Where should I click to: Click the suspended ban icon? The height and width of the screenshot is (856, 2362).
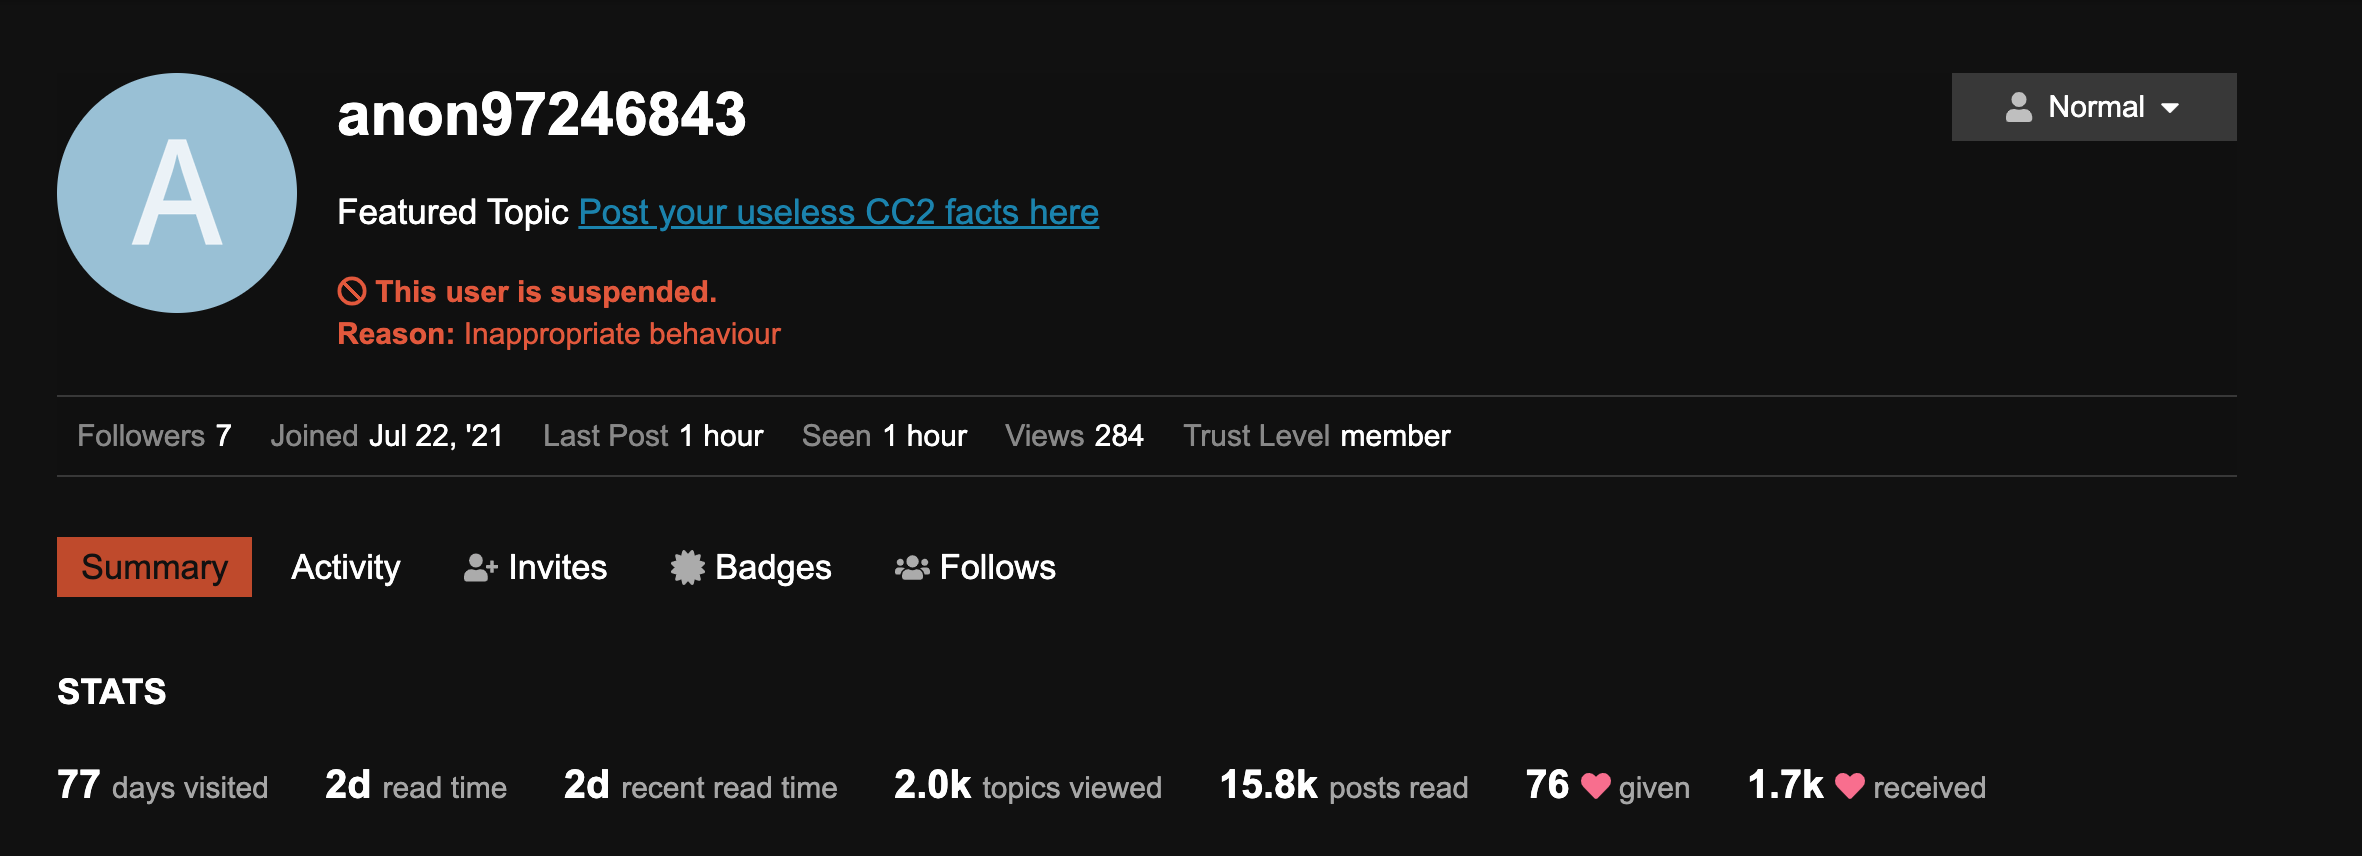[x=352, y=292]
